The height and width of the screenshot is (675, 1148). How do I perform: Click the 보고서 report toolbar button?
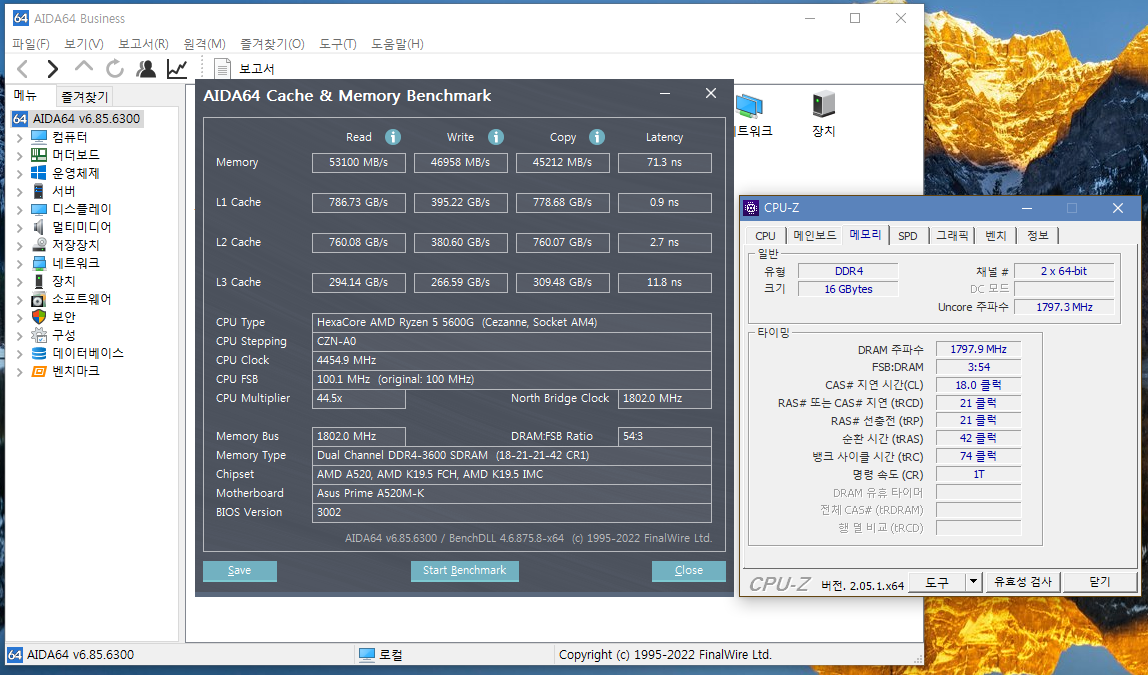245,69
